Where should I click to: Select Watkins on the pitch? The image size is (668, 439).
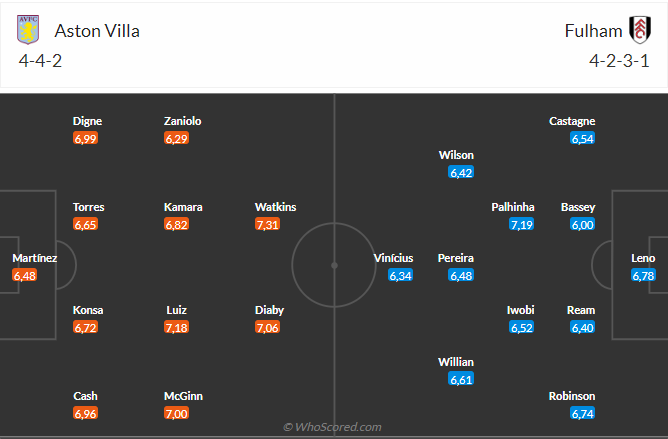(275, 207)
